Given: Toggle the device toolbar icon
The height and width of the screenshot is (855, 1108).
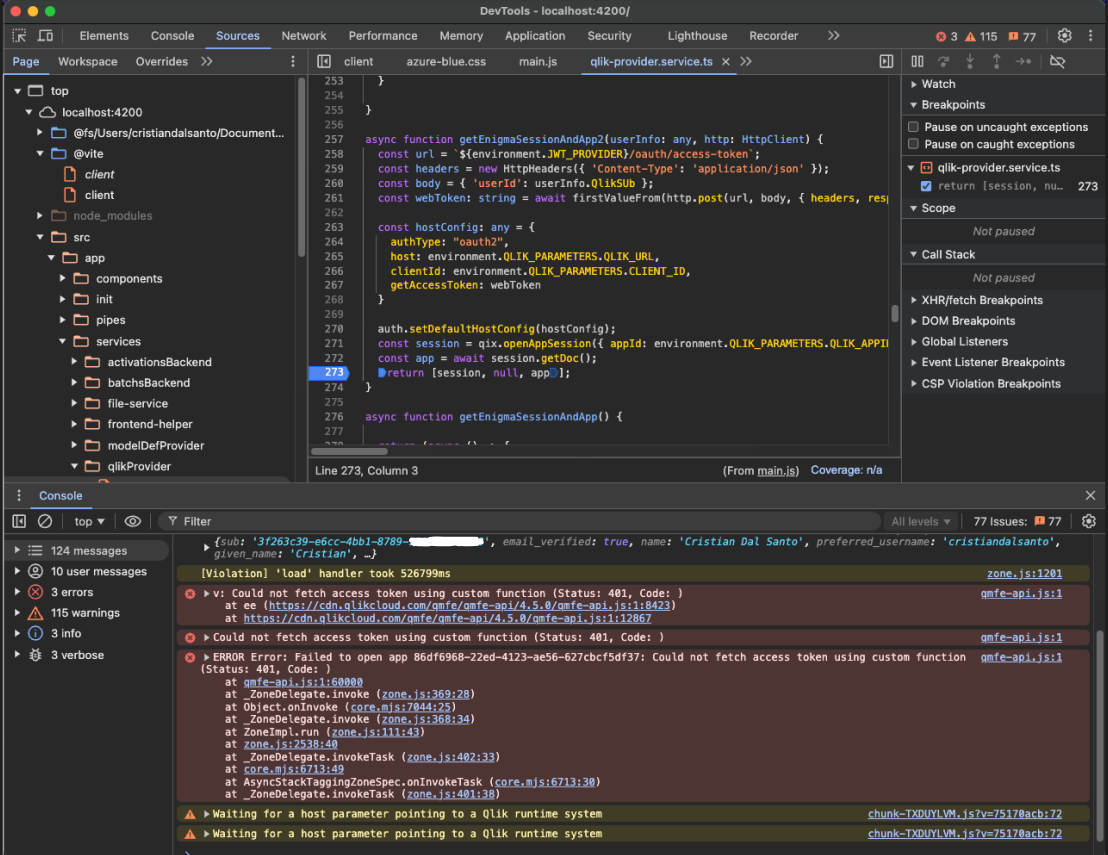Looking at the screenshot, I should point(45,36).
